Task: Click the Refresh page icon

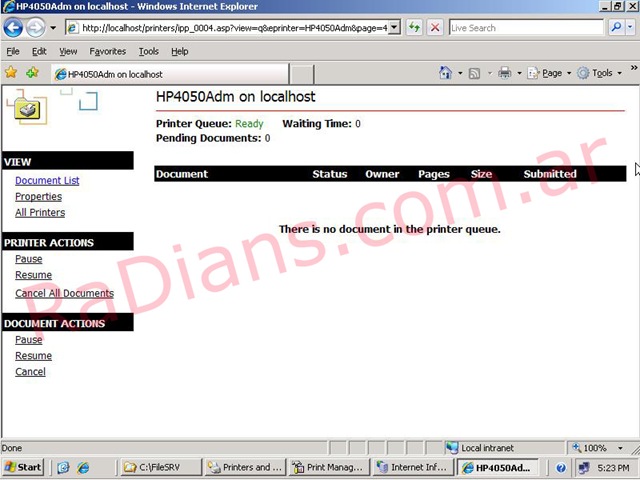Action: click(x=414, y=28)
